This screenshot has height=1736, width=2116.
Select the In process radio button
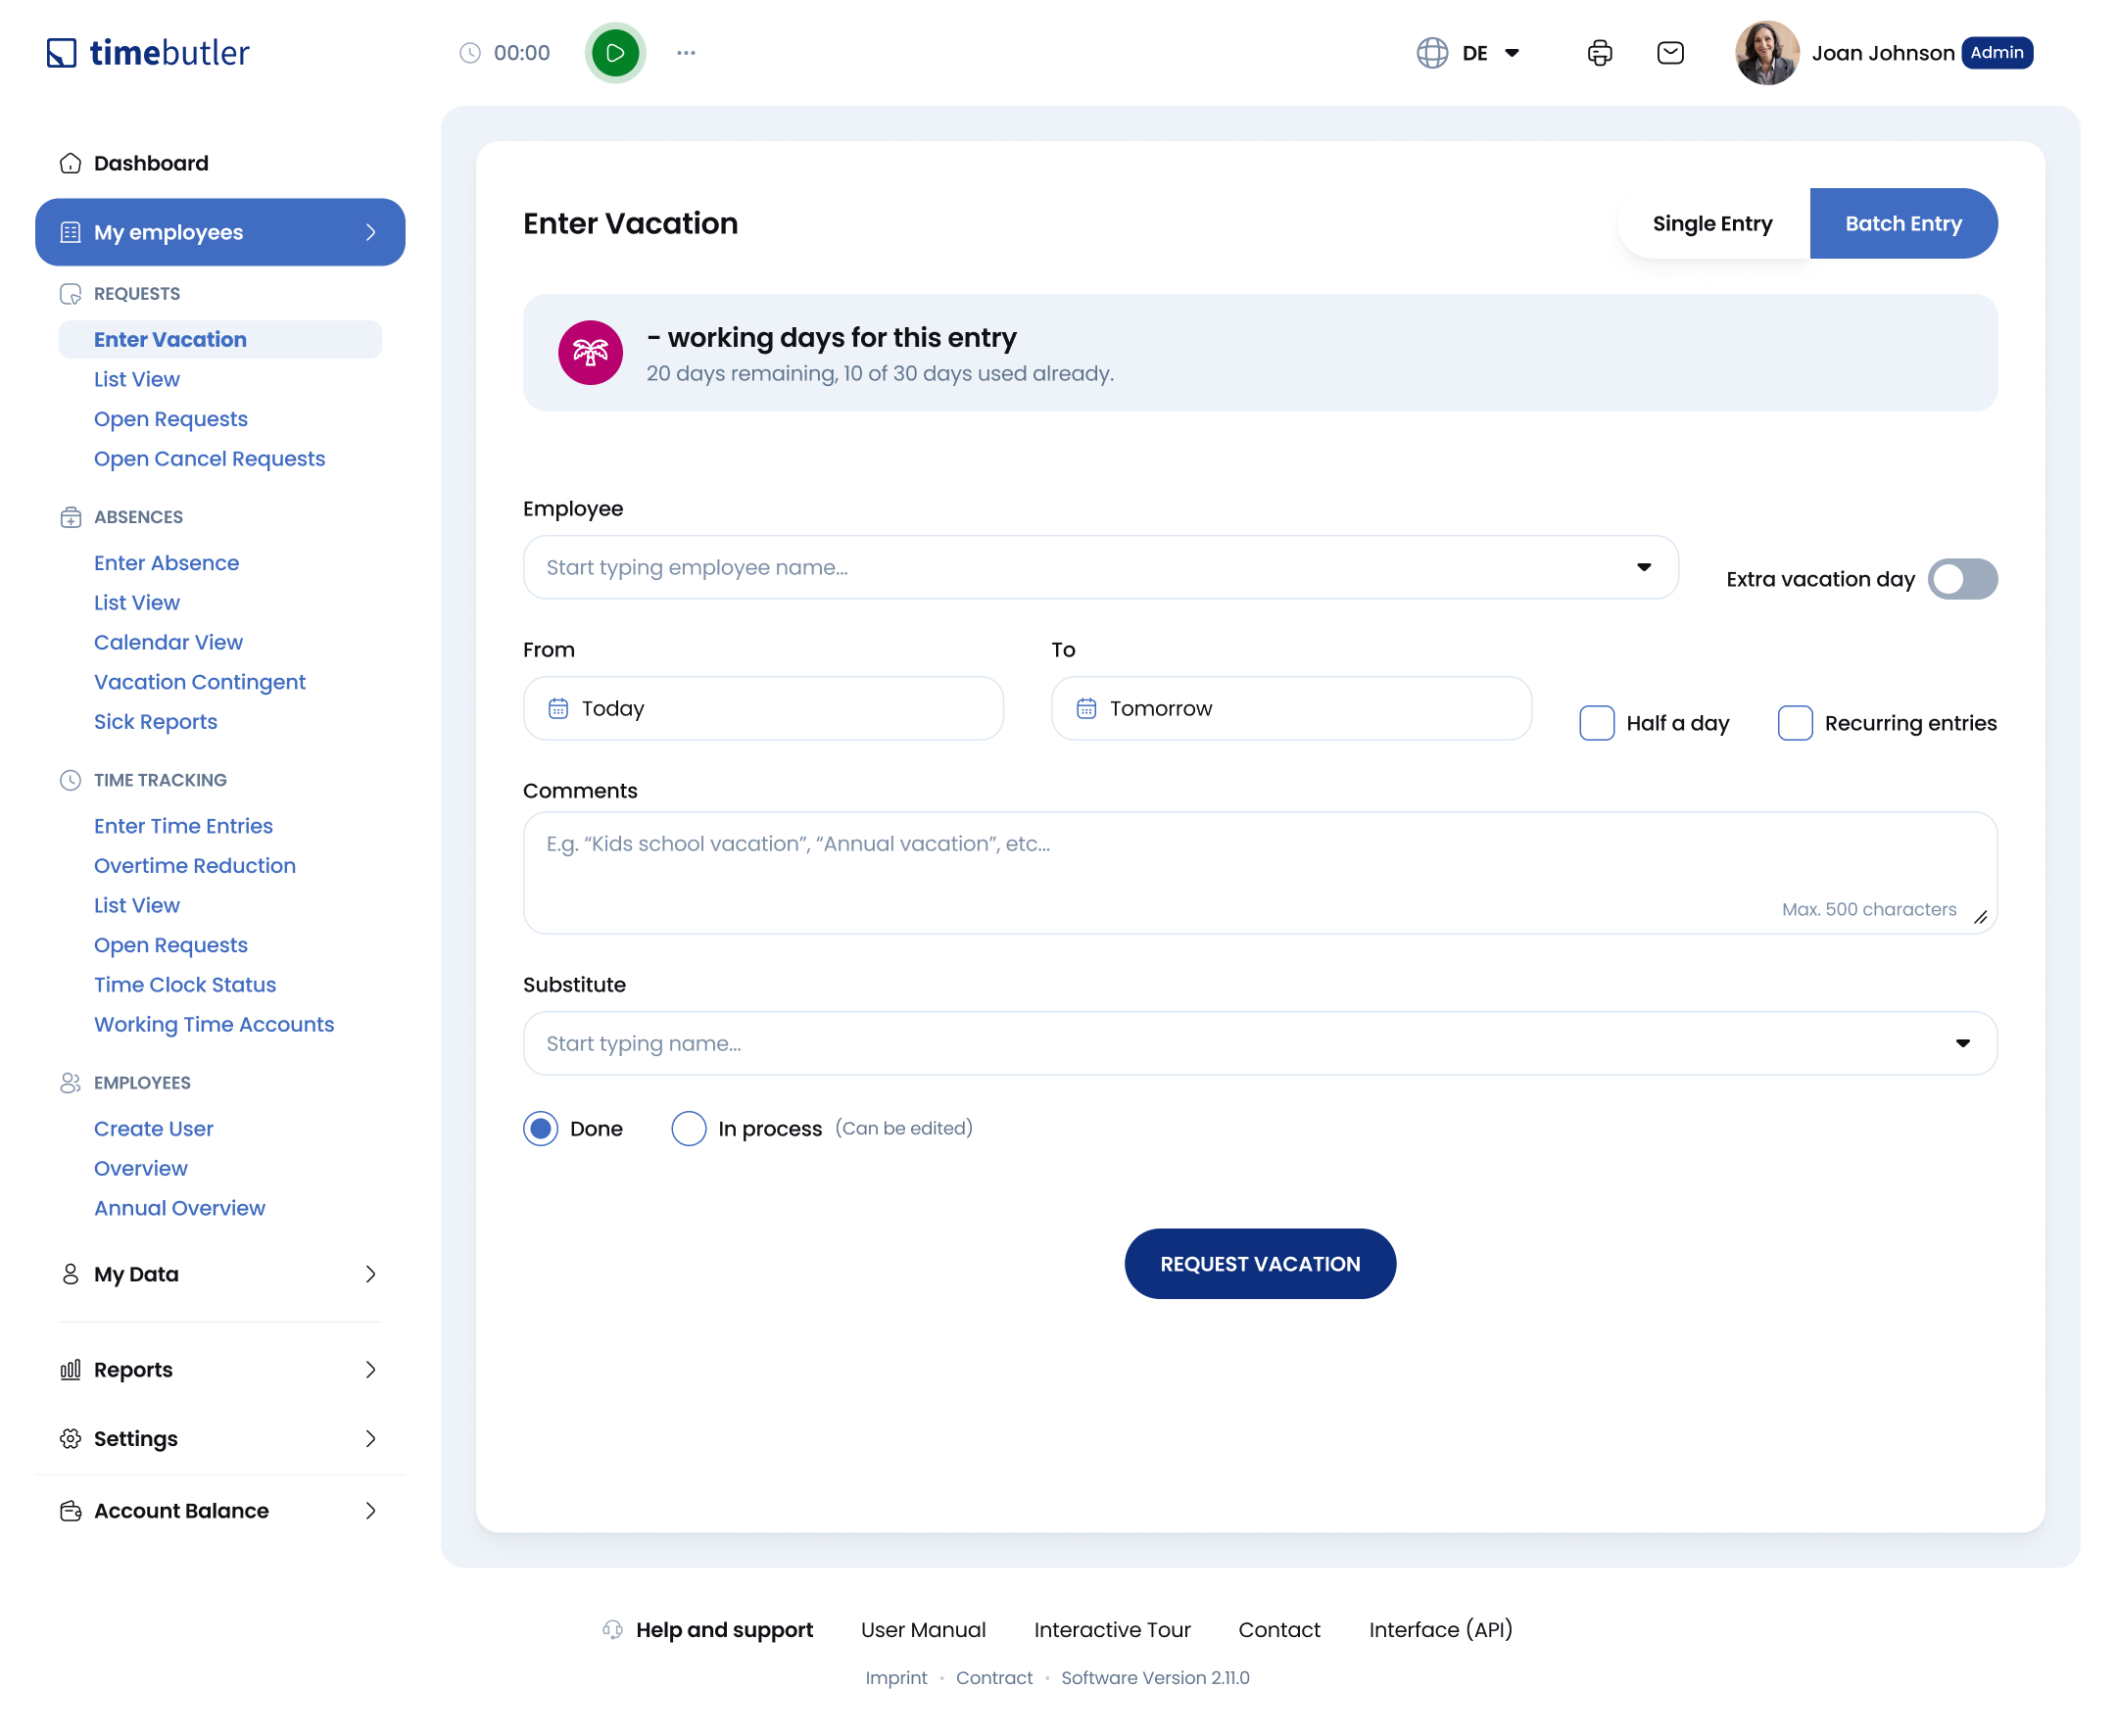click(689, 1128)
